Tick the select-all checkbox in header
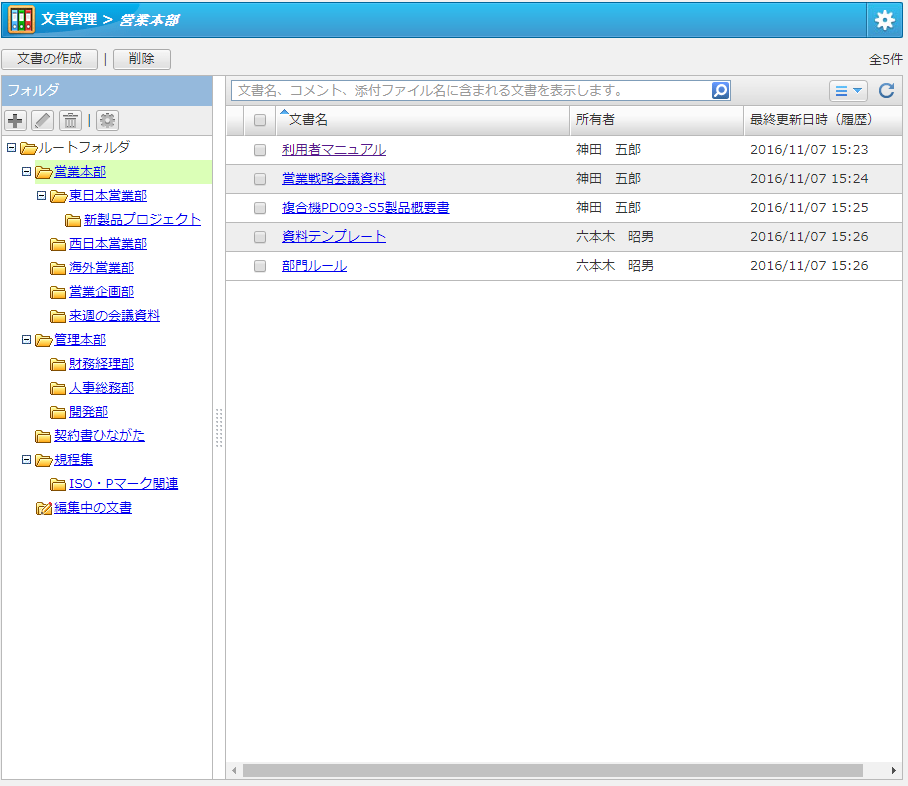The width and height of the screenshot is (908, 786). point(260,120)
